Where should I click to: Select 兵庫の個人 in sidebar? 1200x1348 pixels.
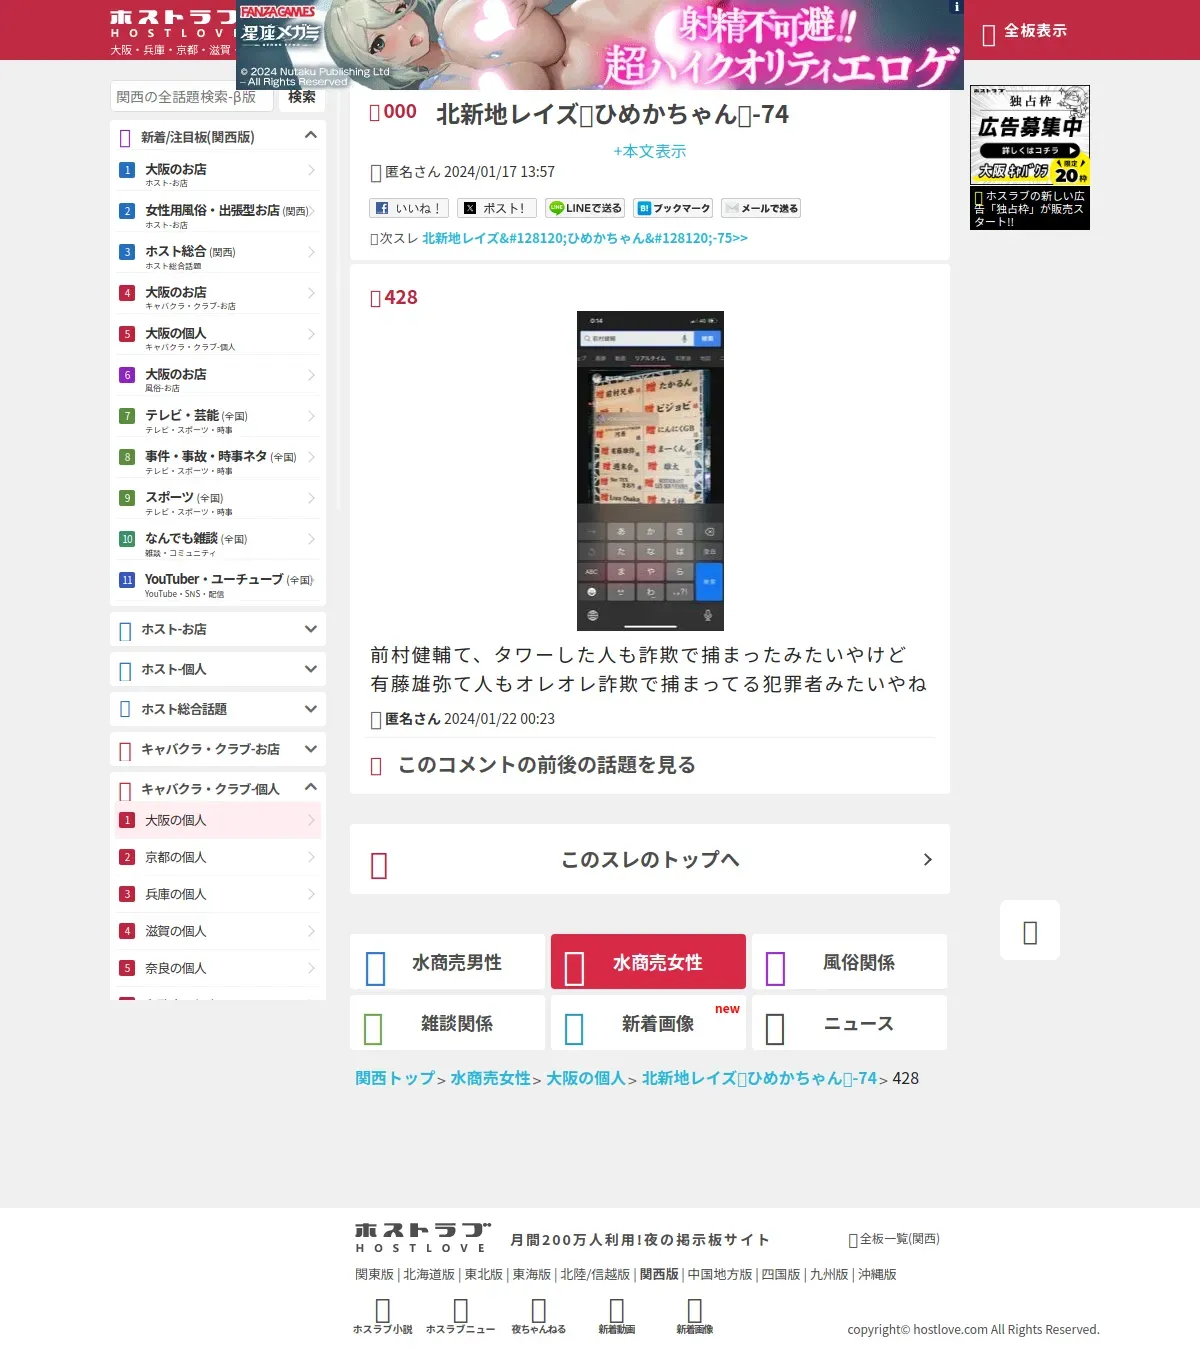point(218,894)
